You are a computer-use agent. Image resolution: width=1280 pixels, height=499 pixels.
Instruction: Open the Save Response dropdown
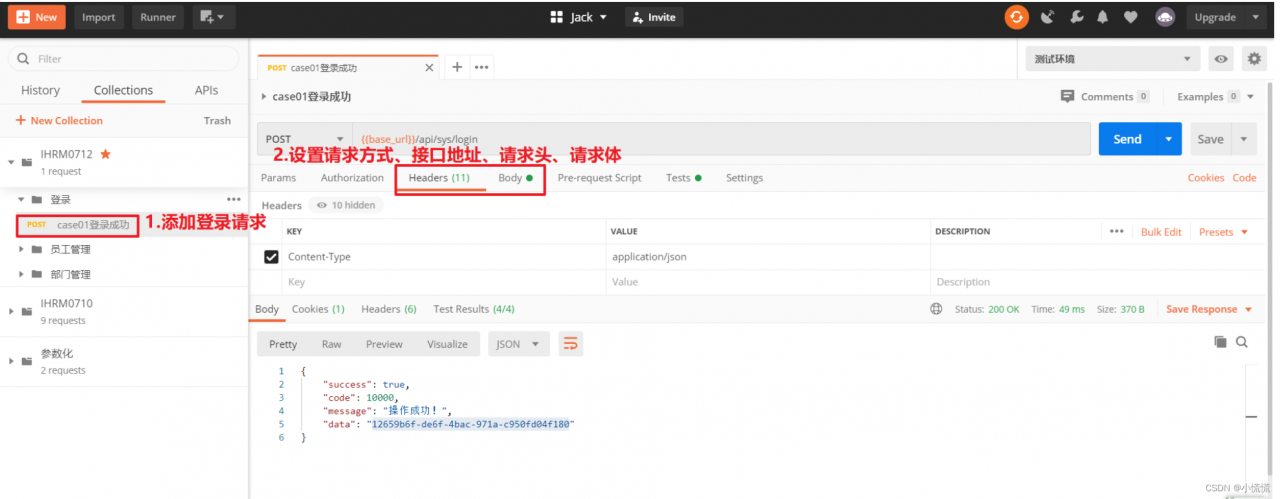click(1209, 309)
